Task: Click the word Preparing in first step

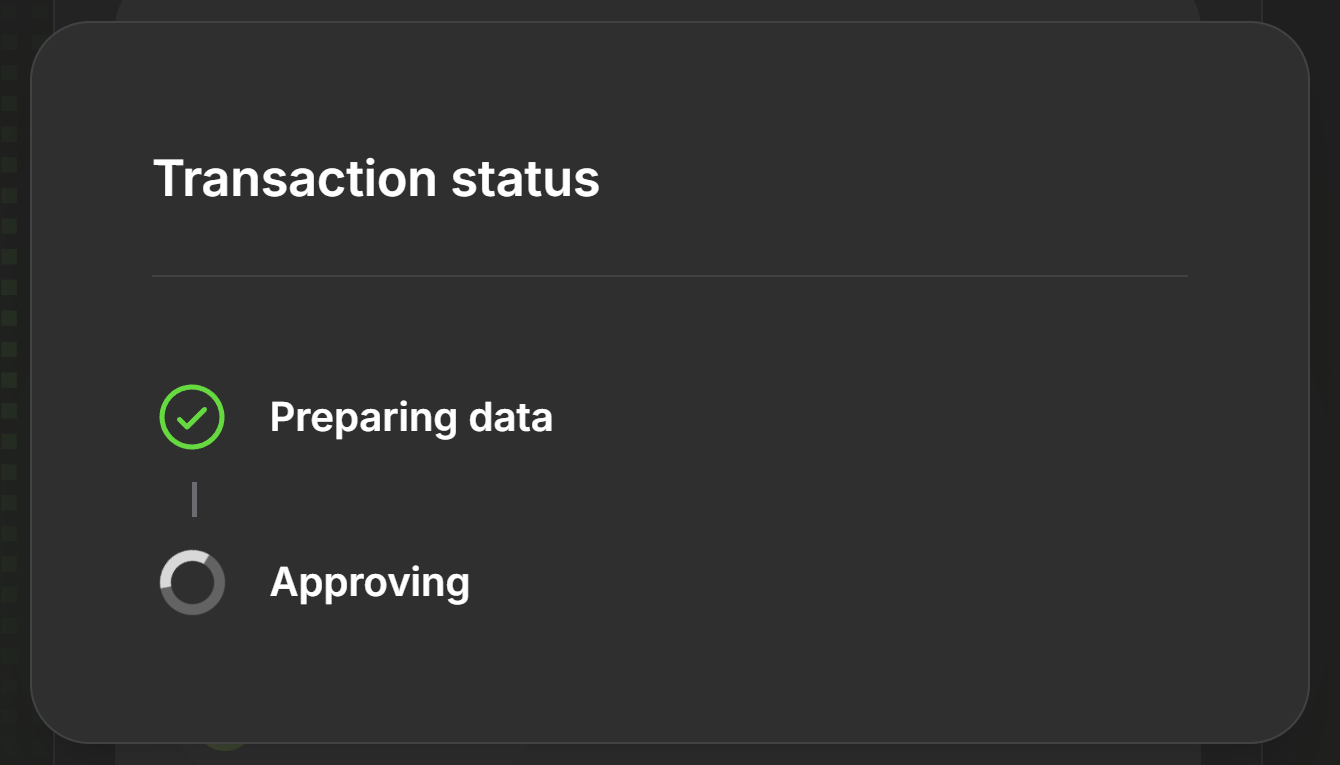Action: point(364,417)
